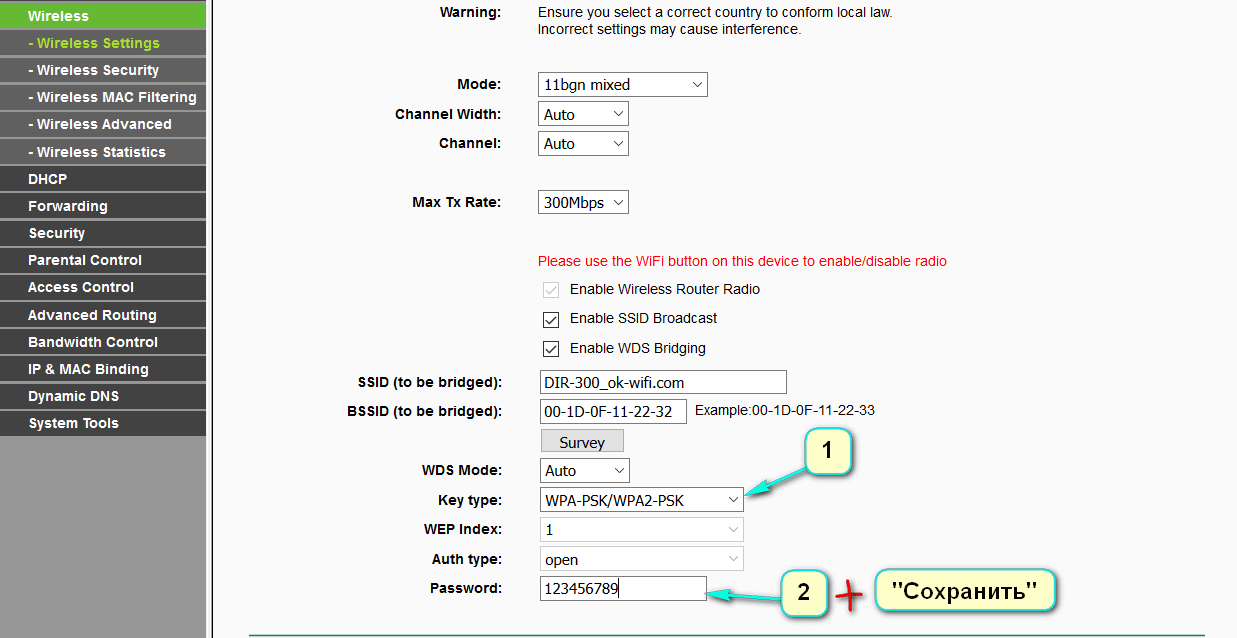1237x638 pixels.
Task: Select Wireless Settings submenu item
Action: pos(103,43)
